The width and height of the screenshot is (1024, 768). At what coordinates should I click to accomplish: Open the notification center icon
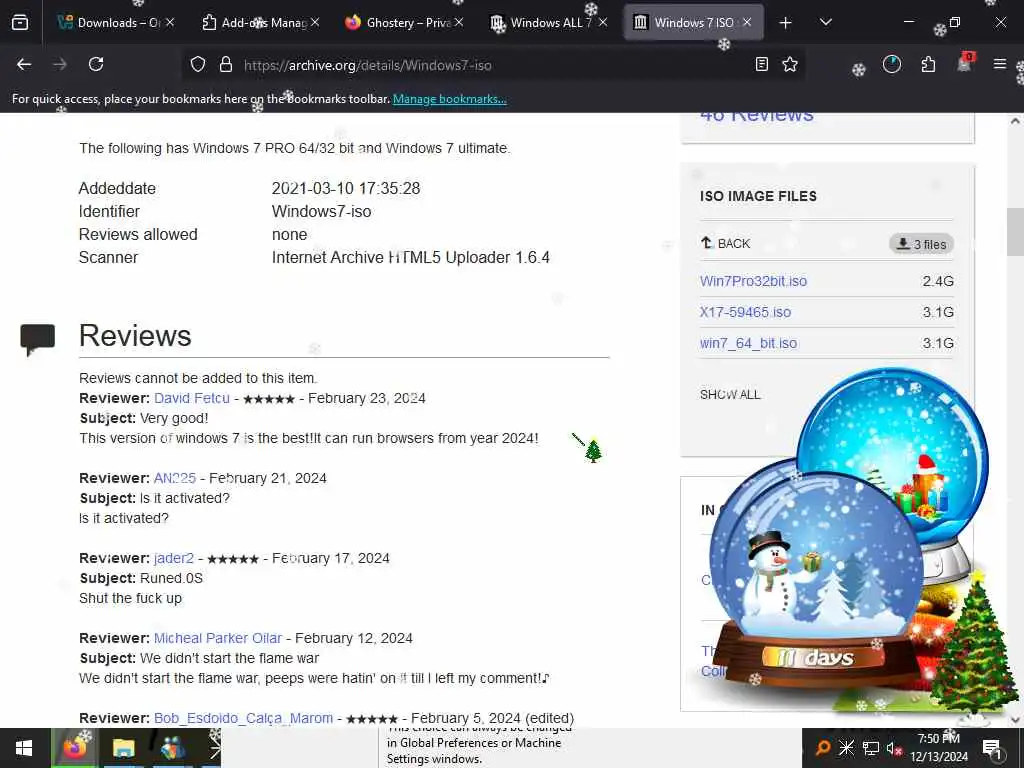[992, 748]
